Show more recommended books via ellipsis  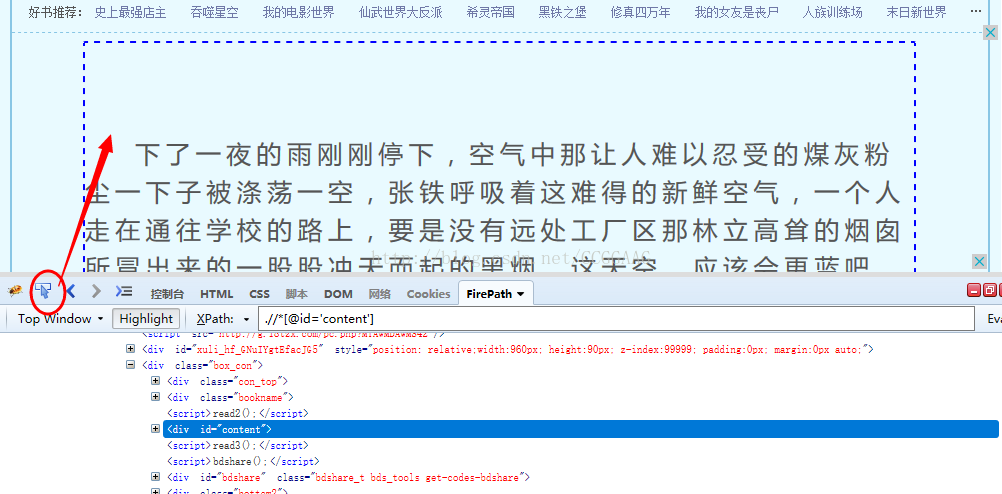pos(976,12)
